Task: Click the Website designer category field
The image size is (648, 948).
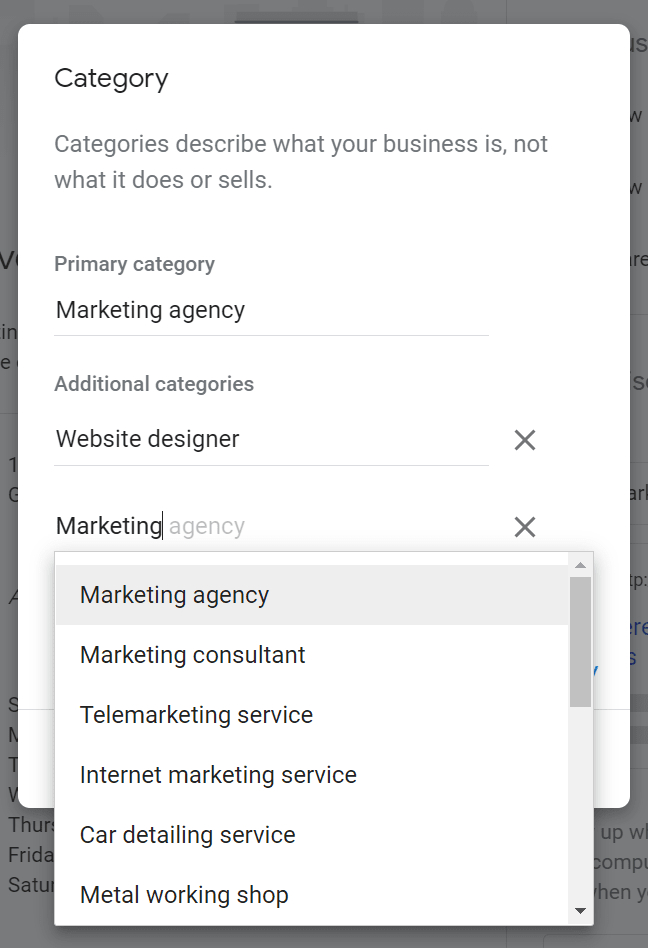Action: point(271,440)
